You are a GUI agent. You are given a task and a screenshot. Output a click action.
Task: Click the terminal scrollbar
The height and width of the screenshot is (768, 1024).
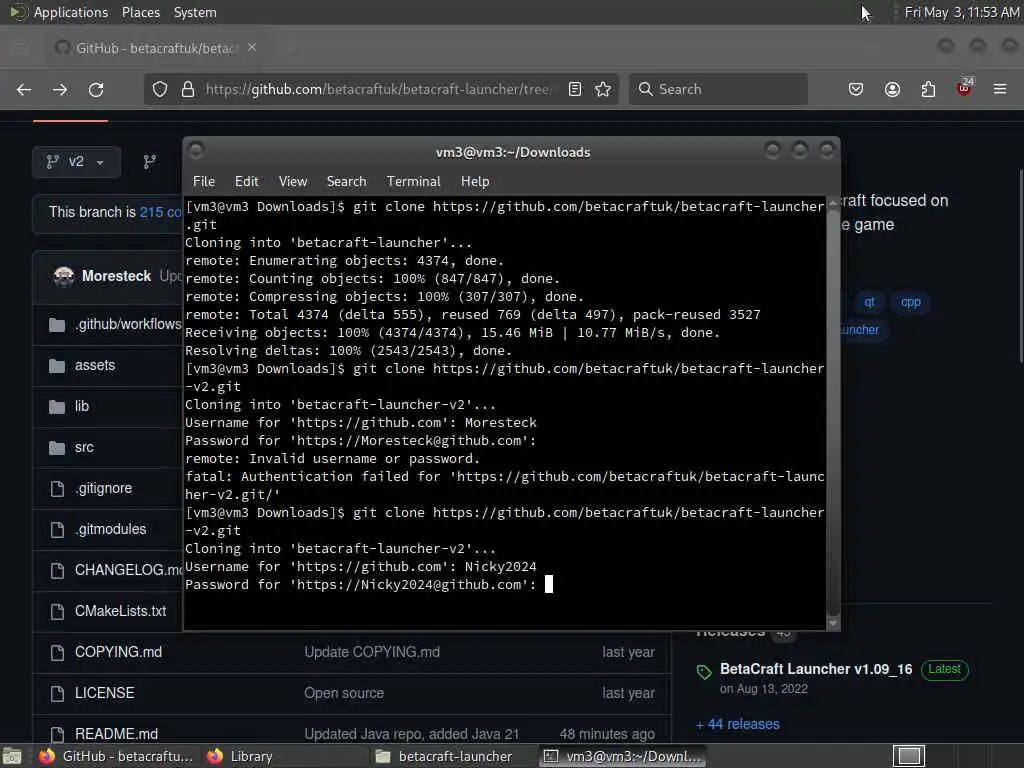pos(833,411)
